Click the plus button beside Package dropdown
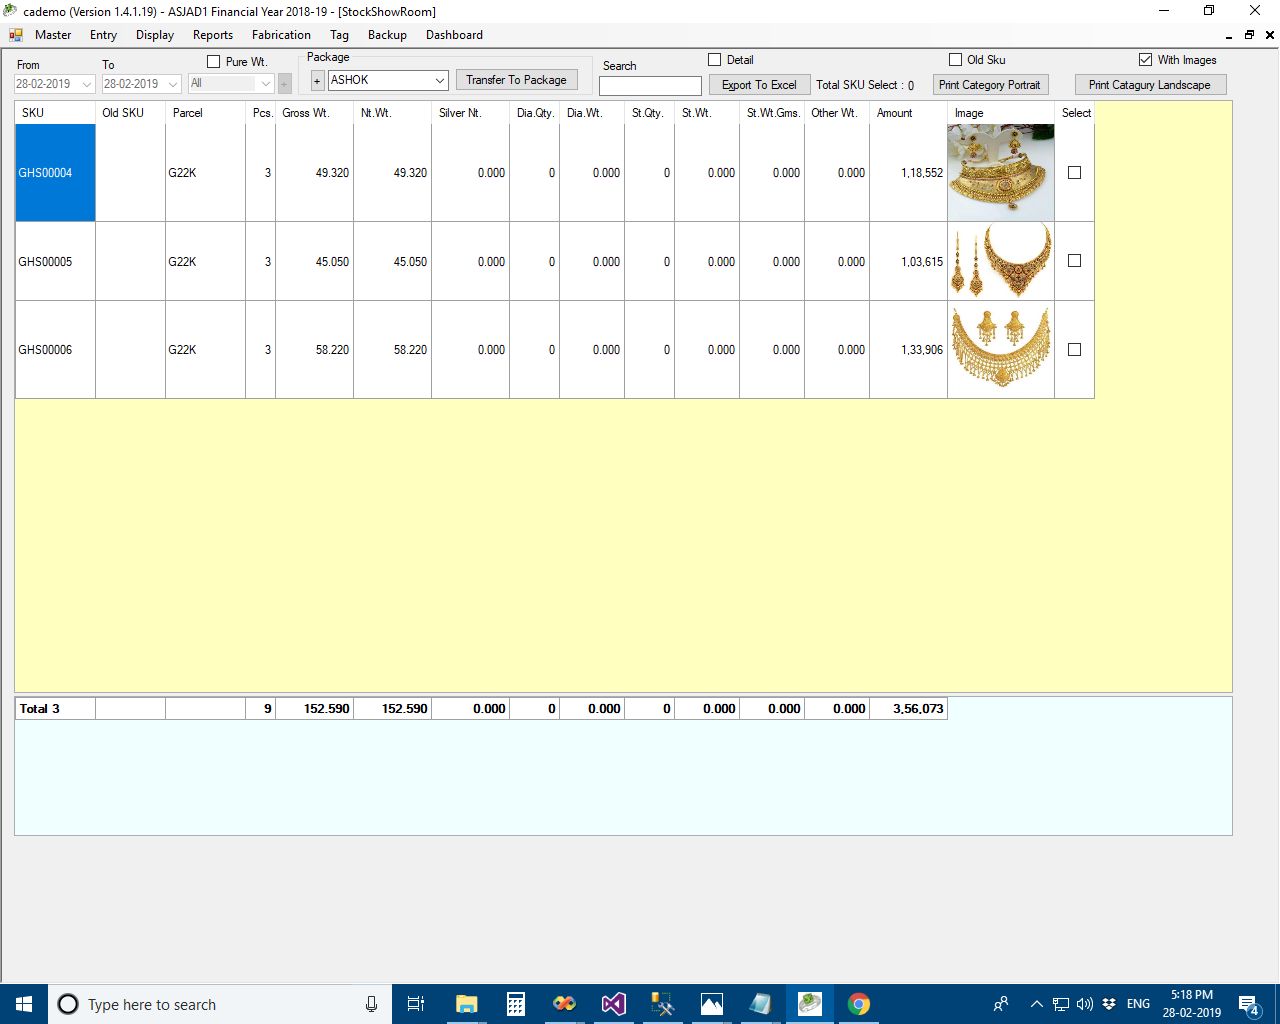The image size is (1280, 1024). (317, 81)
